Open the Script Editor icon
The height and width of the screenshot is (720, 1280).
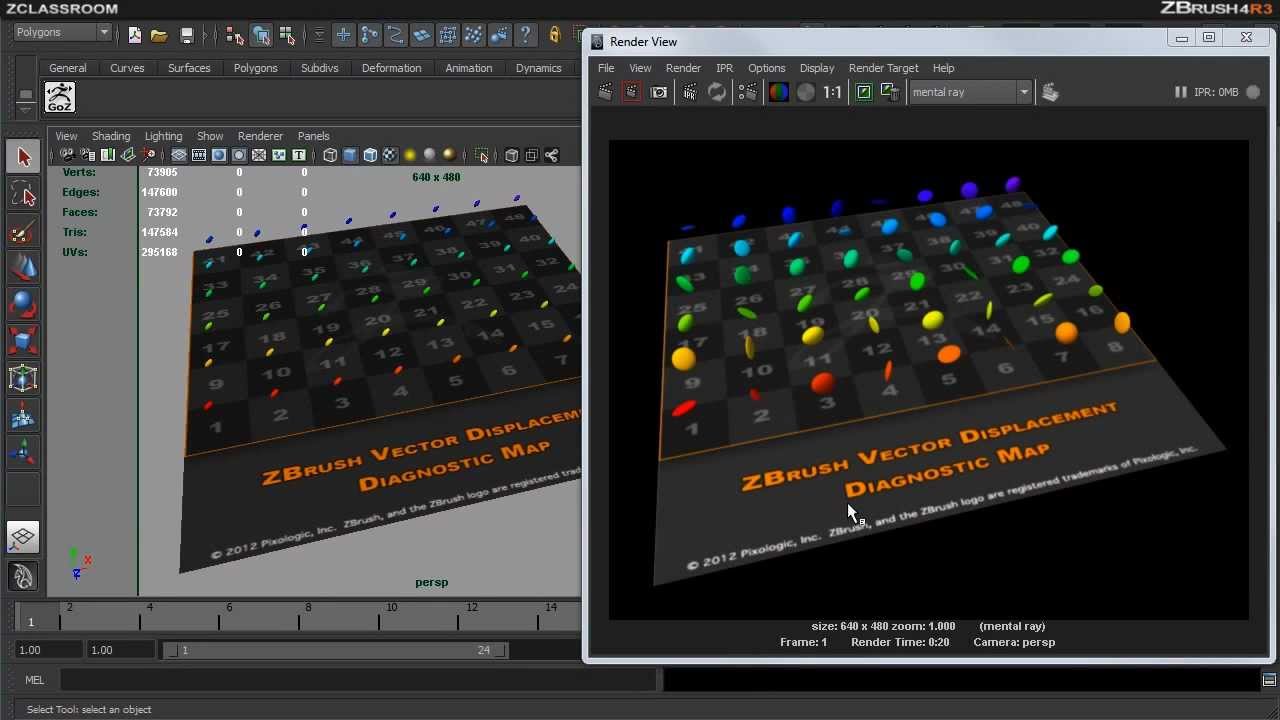click(x=1269, y=680)
